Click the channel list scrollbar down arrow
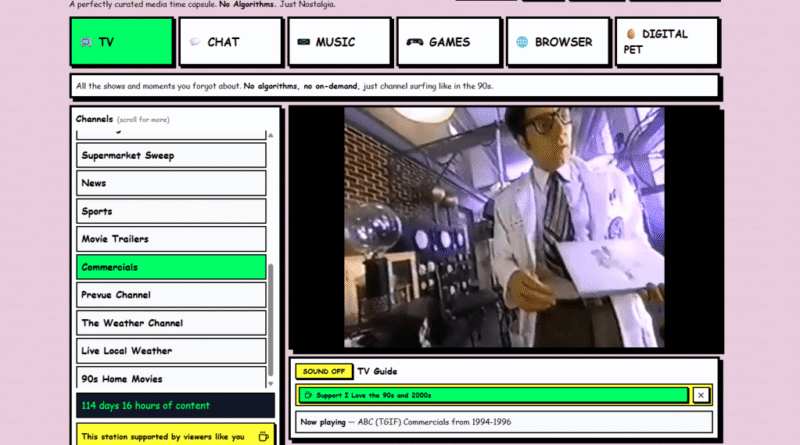This screenshot has height=445, width=800. 271,384
